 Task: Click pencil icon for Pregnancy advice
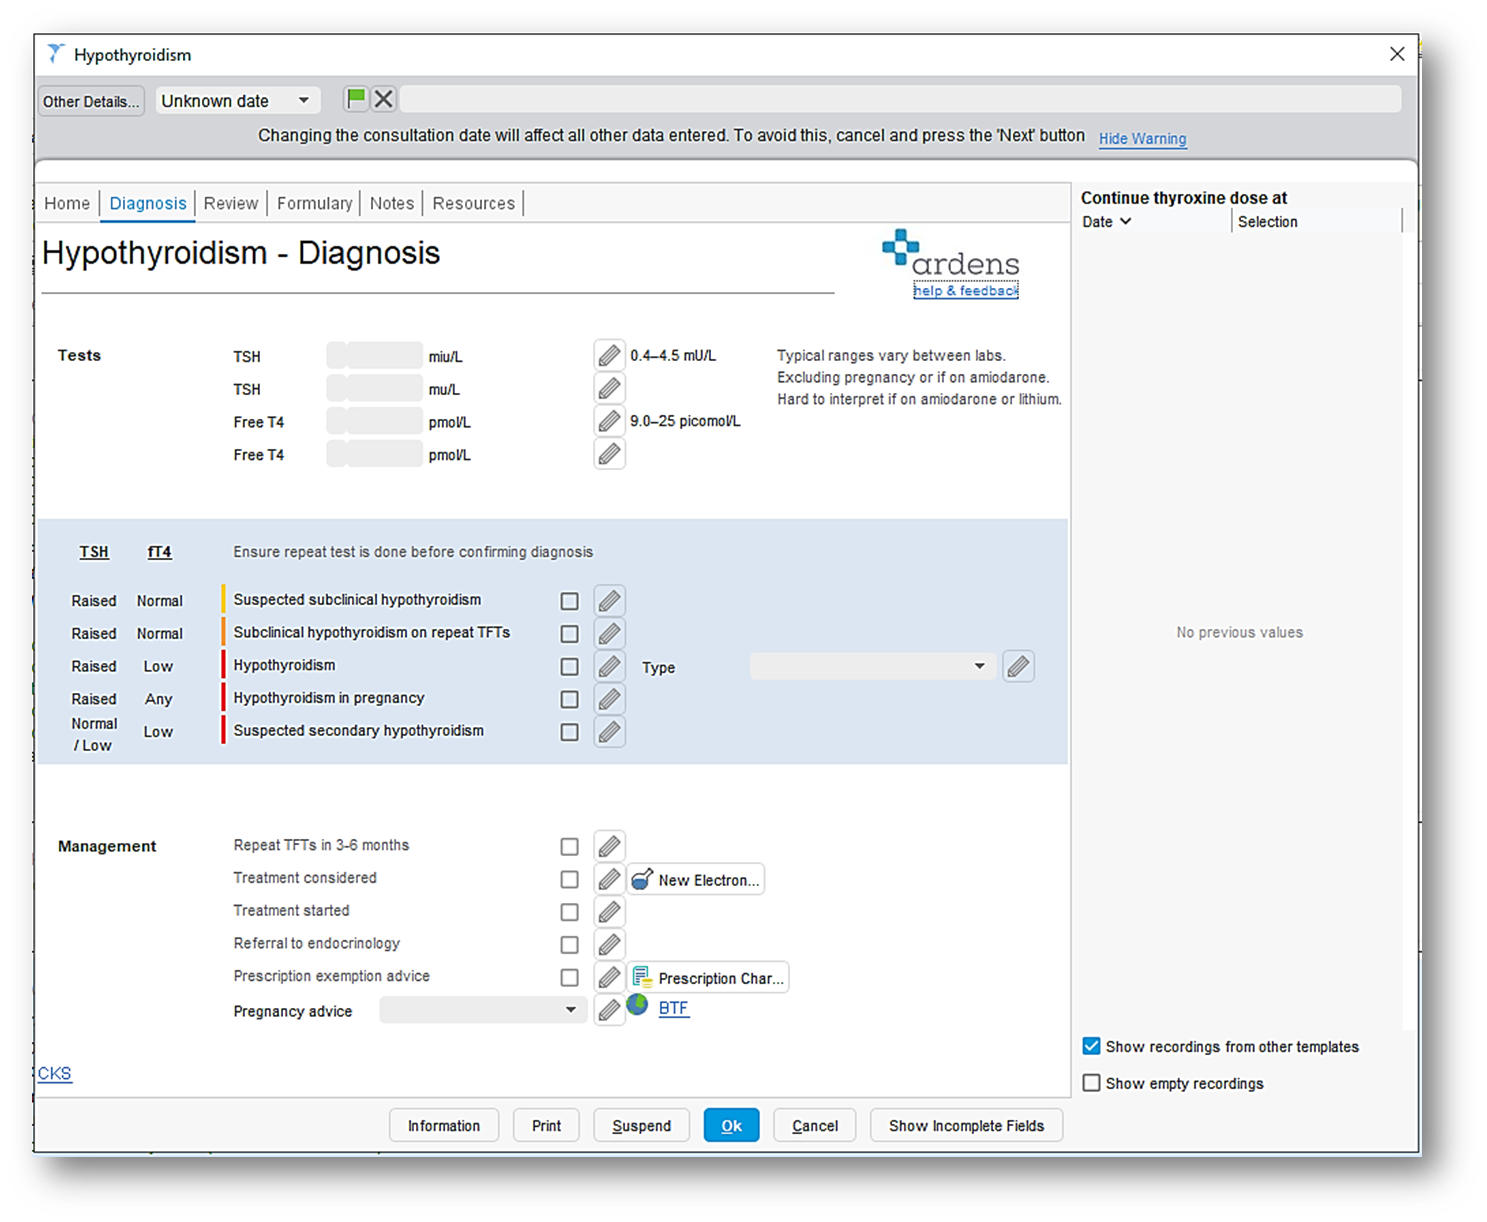(609, 1010)
